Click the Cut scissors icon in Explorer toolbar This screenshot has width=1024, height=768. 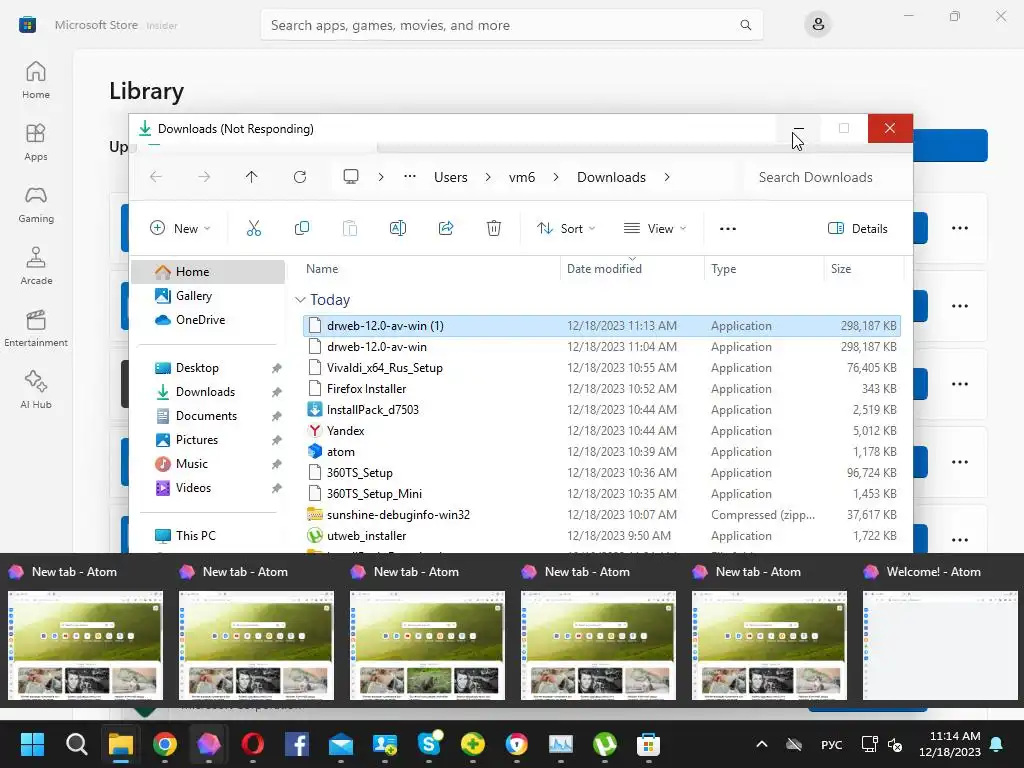pos(253,228)
